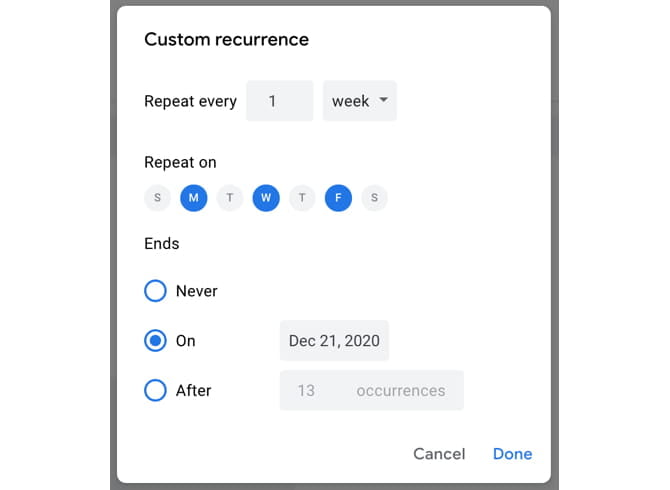
Task: Select the Never radio button
Action: click(x=155, y=291)
